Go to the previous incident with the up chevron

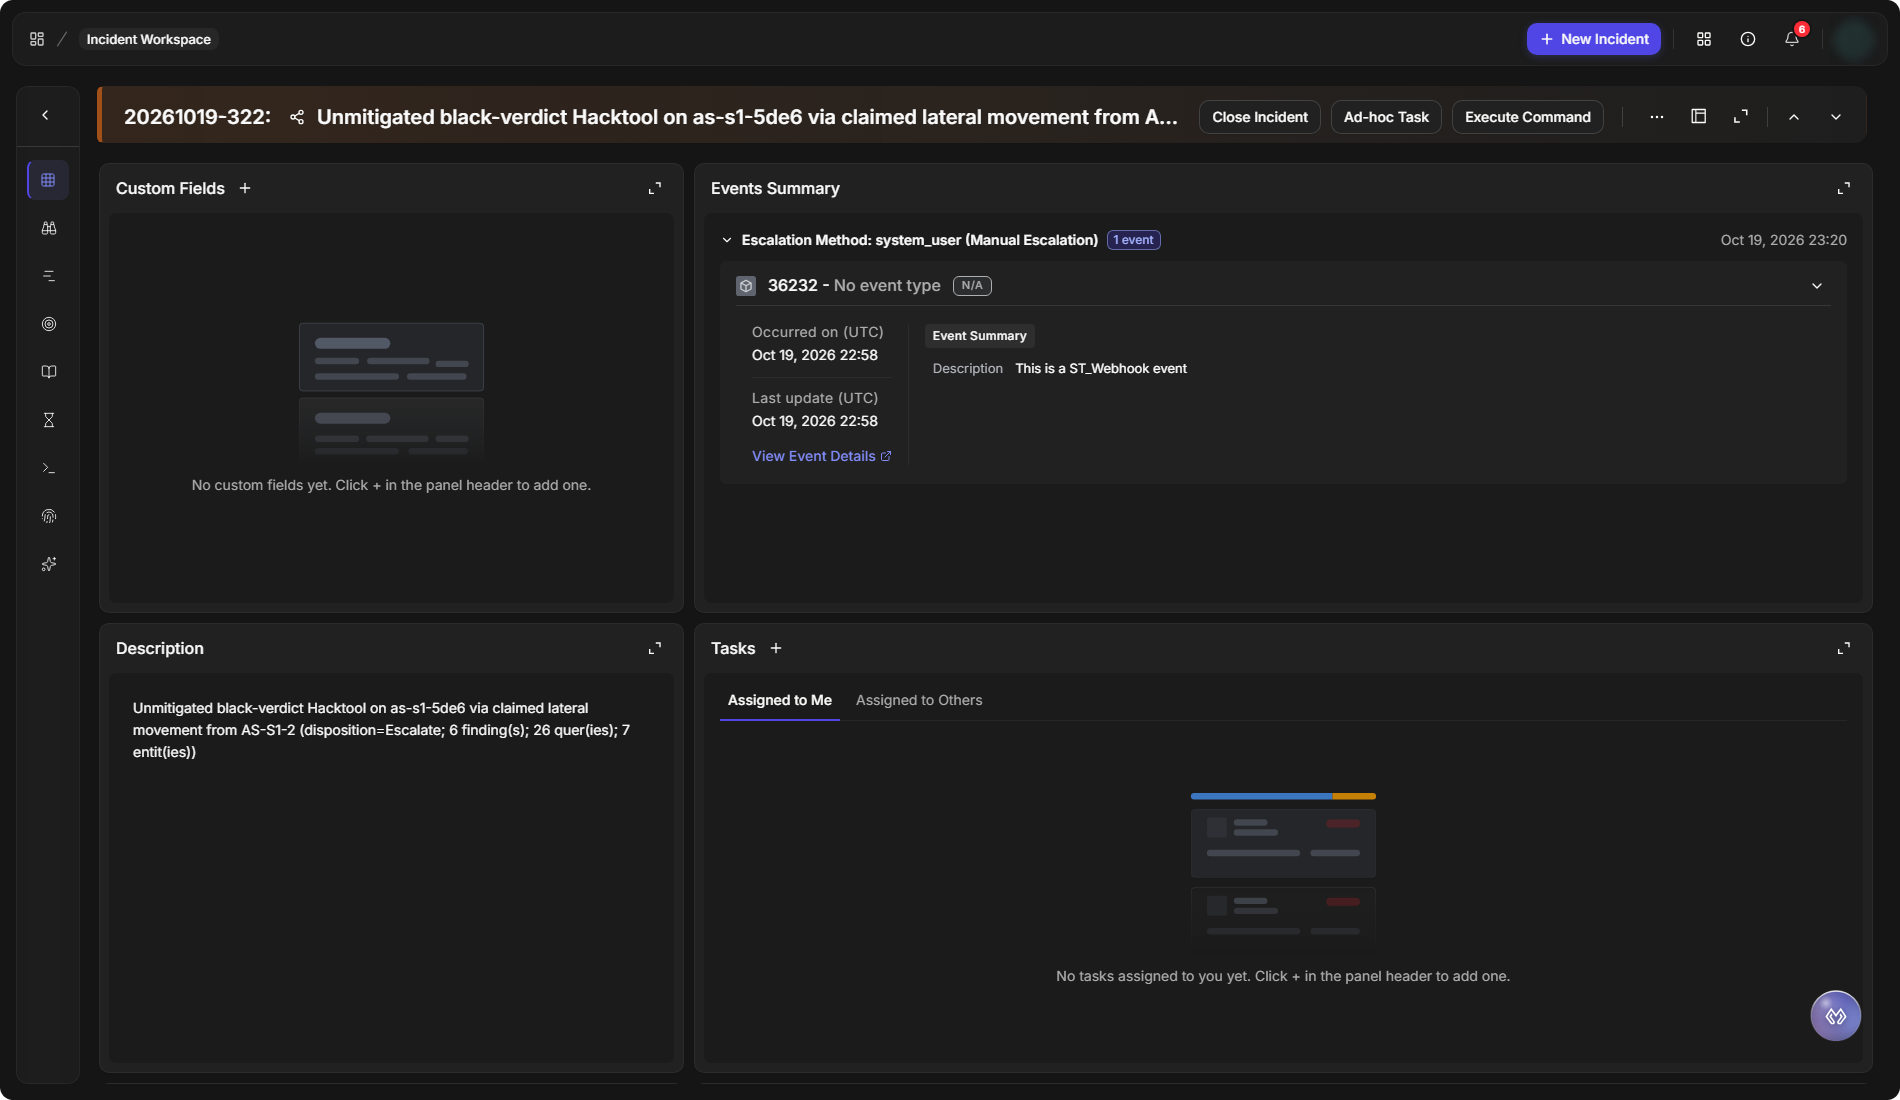point(1794,117)
